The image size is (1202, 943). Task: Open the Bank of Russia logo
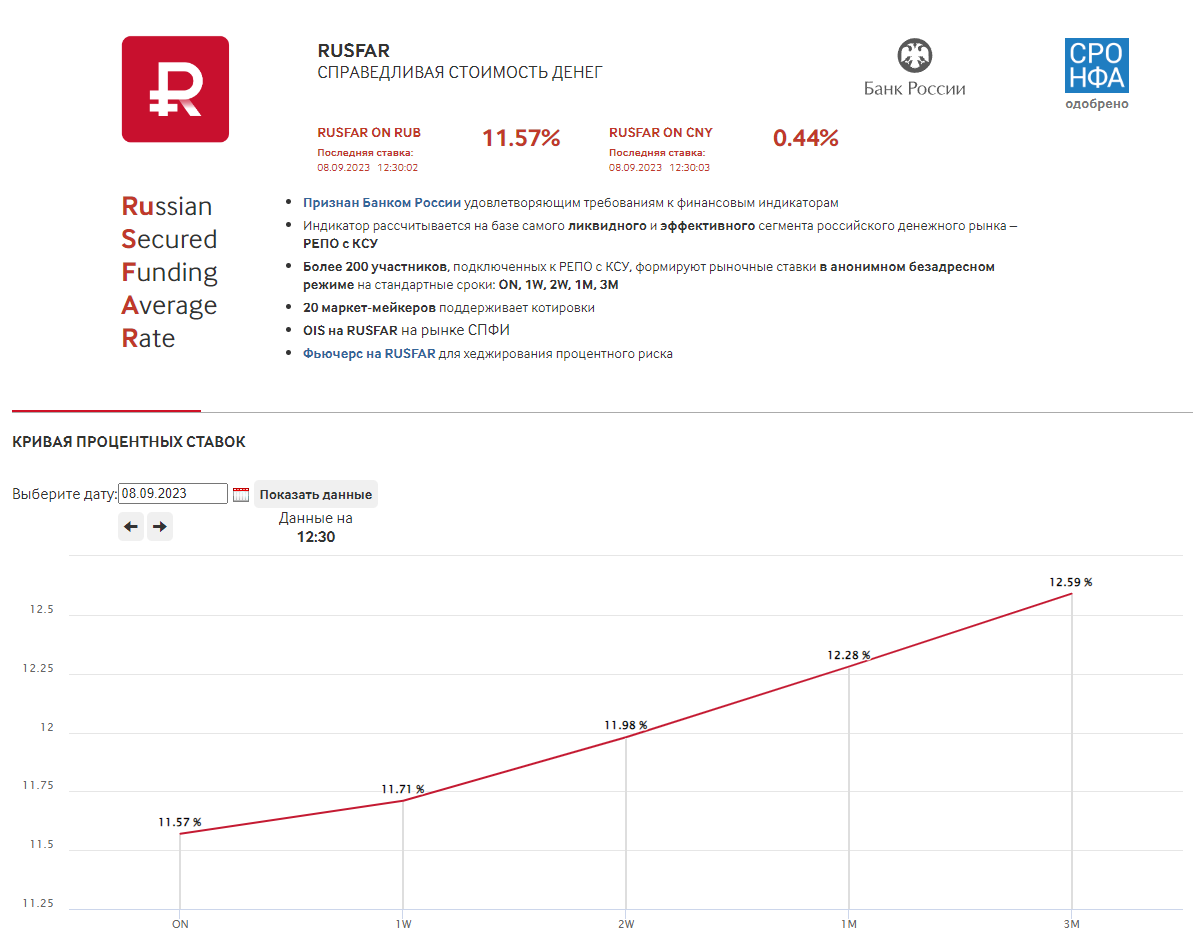tap(914, 68)
